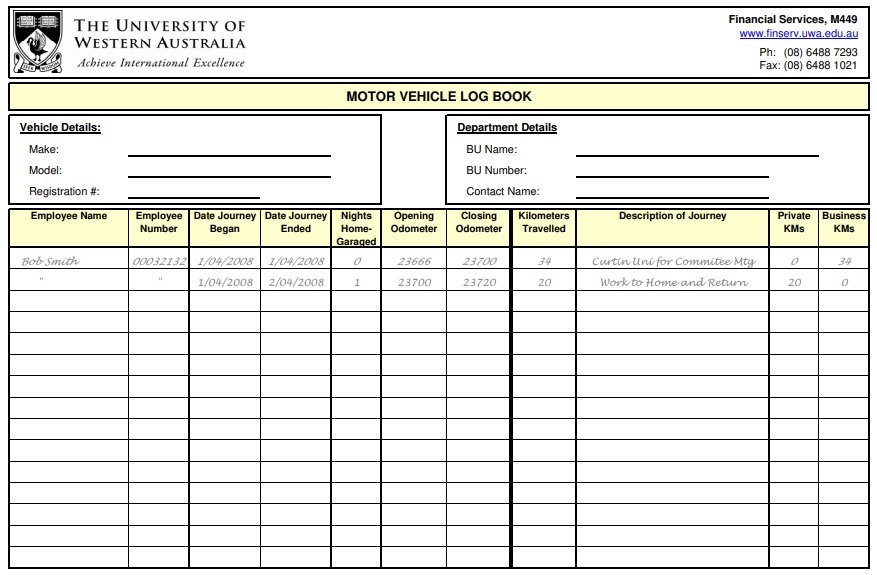Image resolution: width=877 pixels, height=575 pixels.
Task: Click the MOTOR VEHICLE LOG BOOK title bar
Action: [438, 97]
